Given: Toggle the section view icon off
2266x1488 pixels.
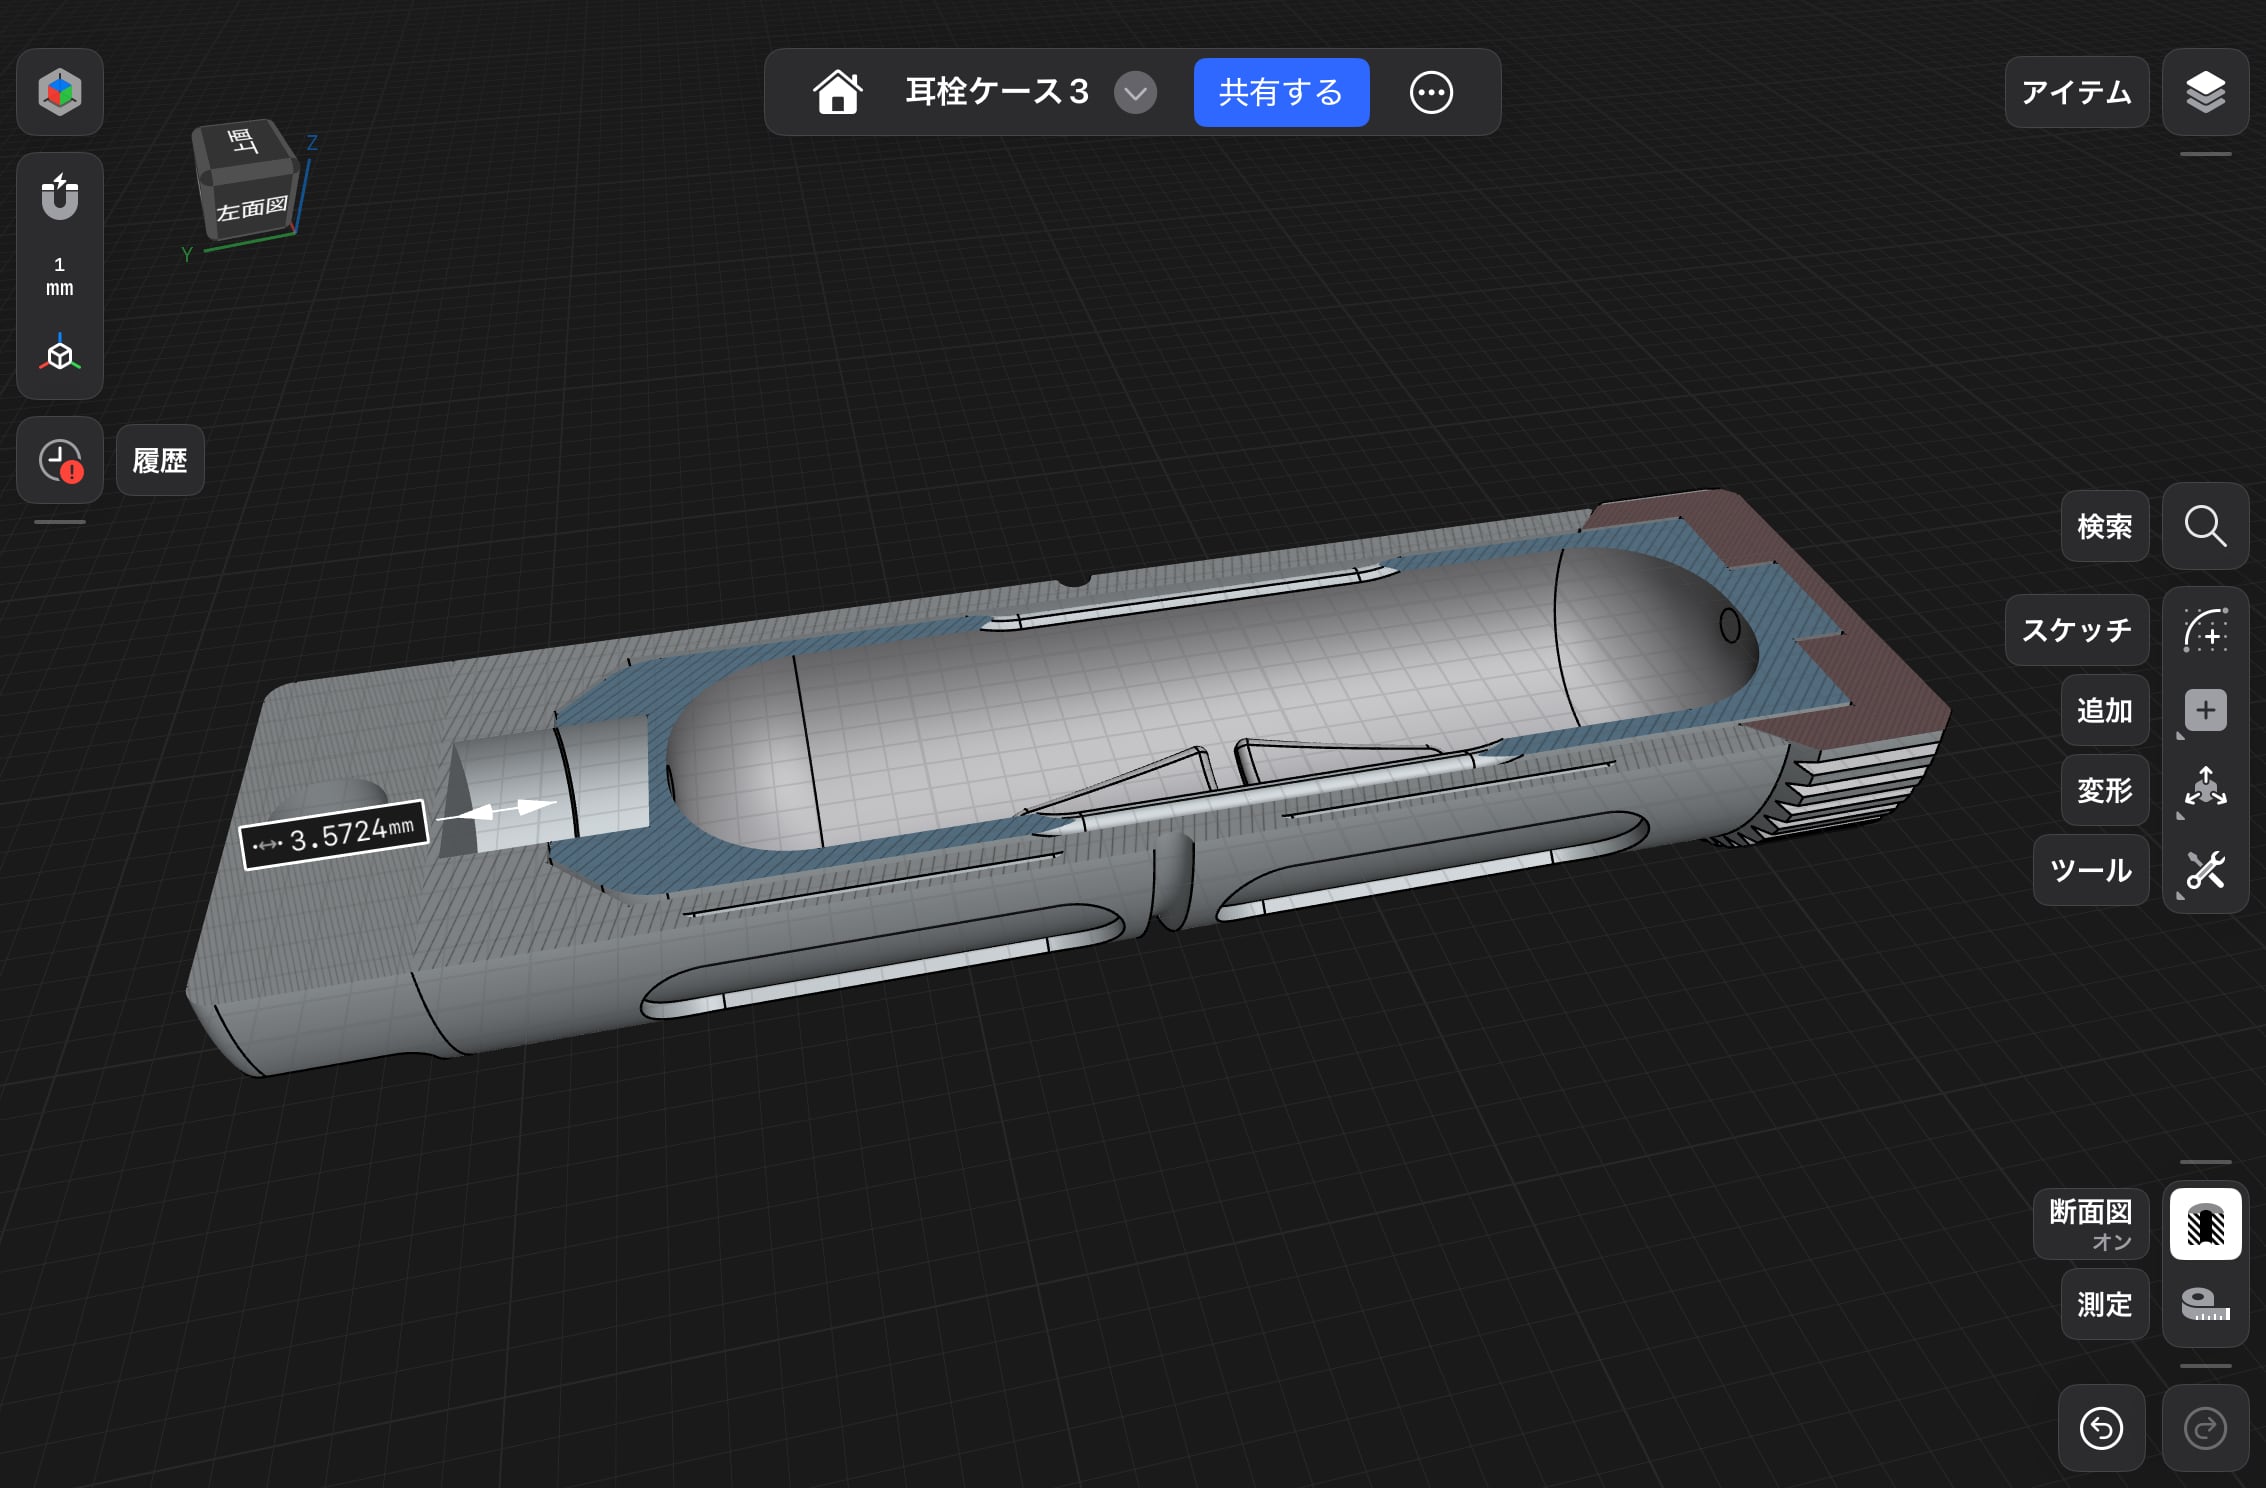Looking at the screenshot, I should (x=2205, y=1224).
